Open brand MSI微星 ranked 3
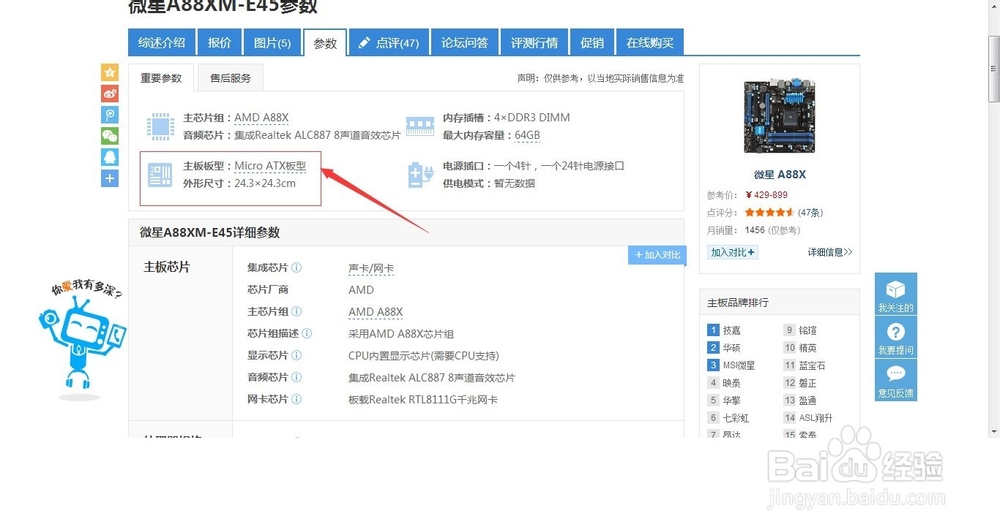Viewport: 1000px width, 532px height. (x=739, y=366)
